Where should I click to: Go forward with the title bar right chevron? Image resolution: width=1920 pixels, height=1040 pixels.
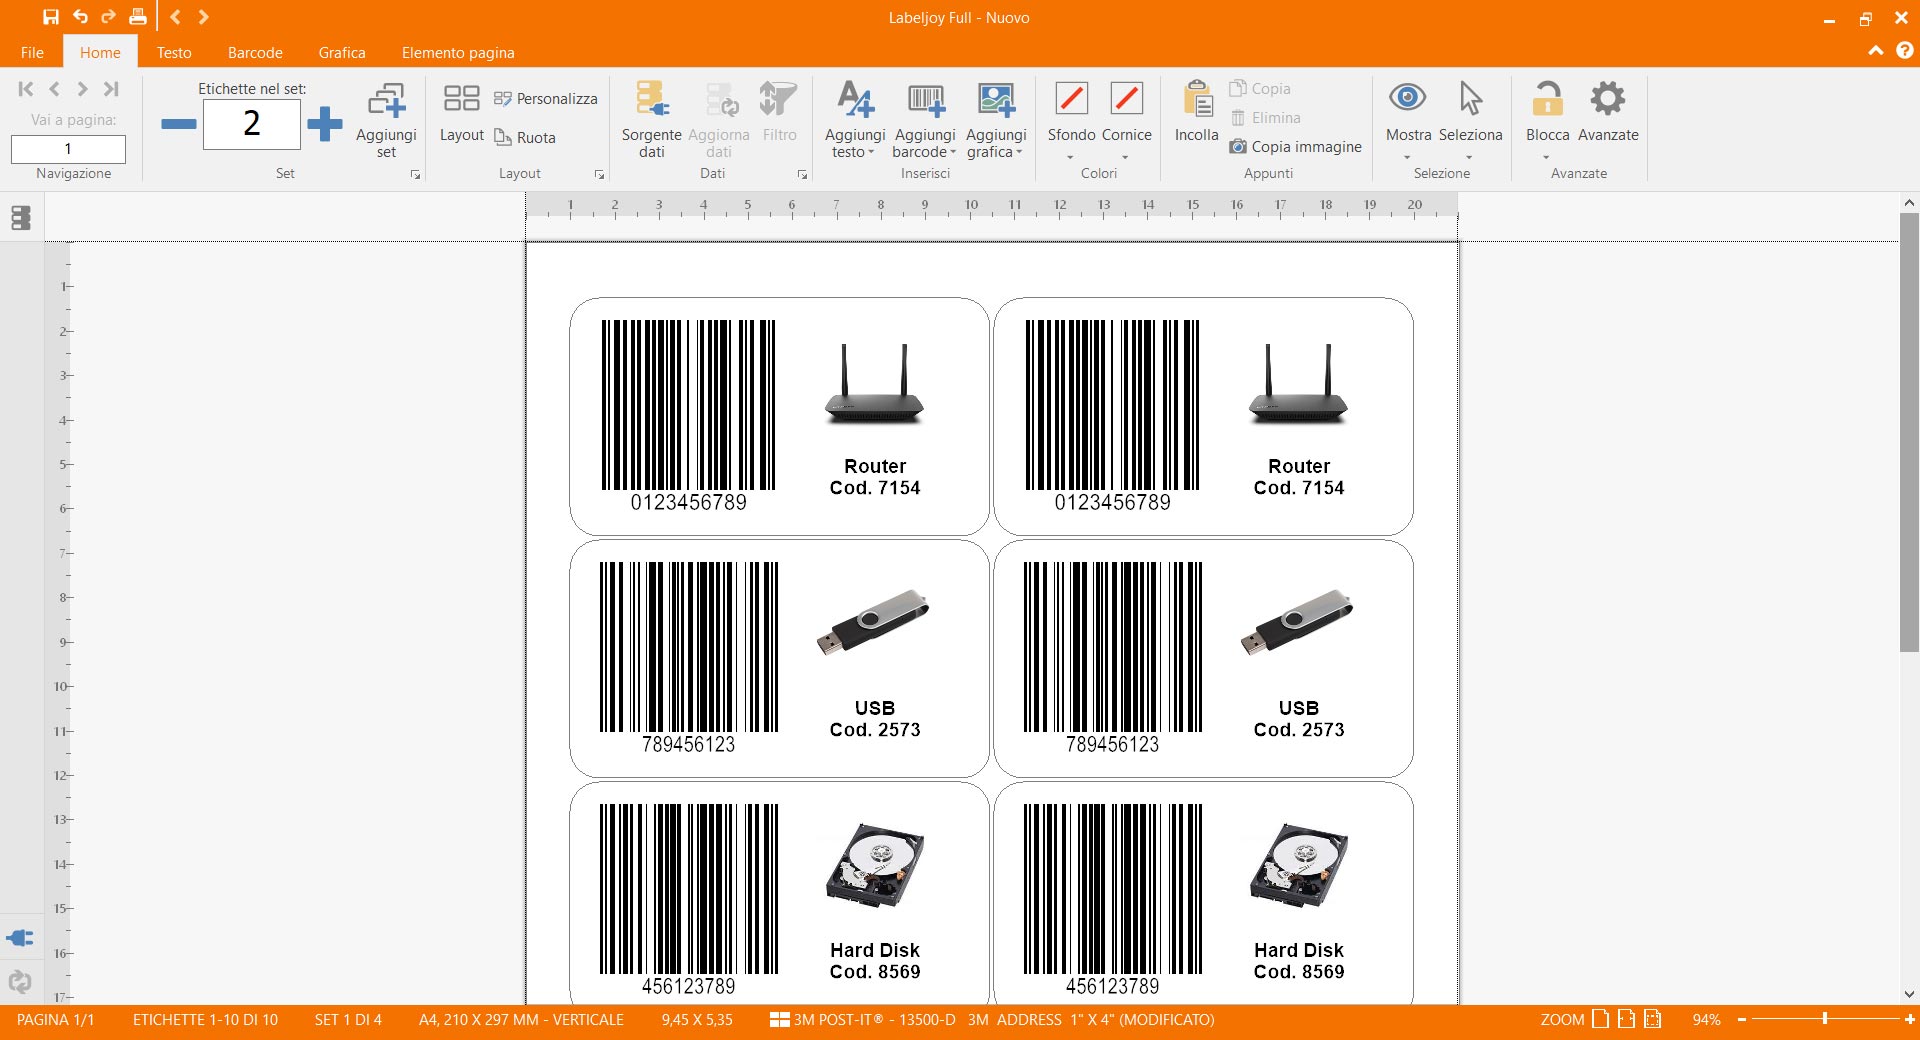203,17
